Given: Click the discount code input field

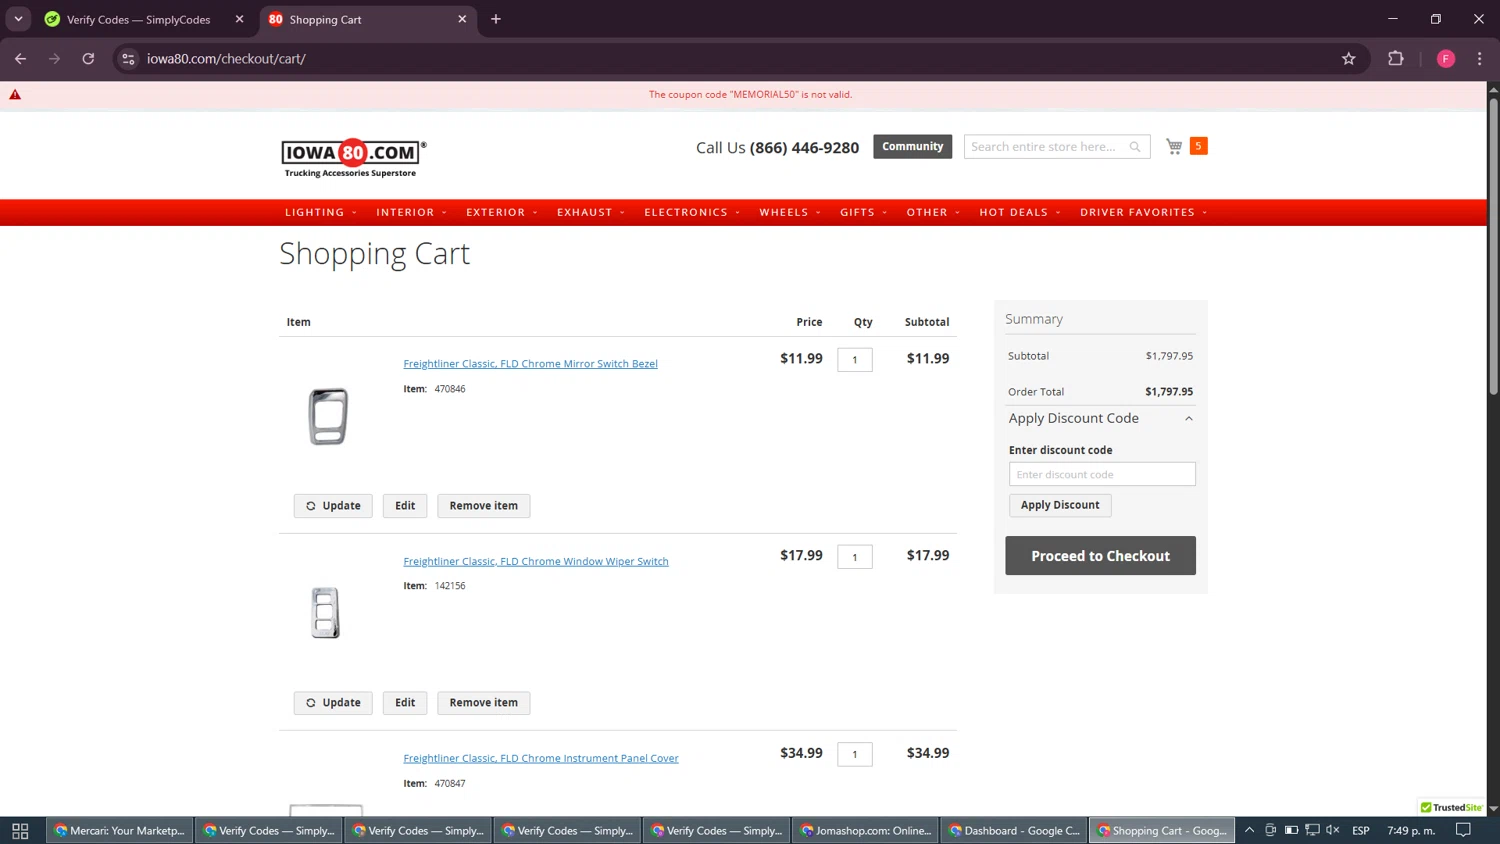Looking at the screenshot, I should tap(1102, 474).
